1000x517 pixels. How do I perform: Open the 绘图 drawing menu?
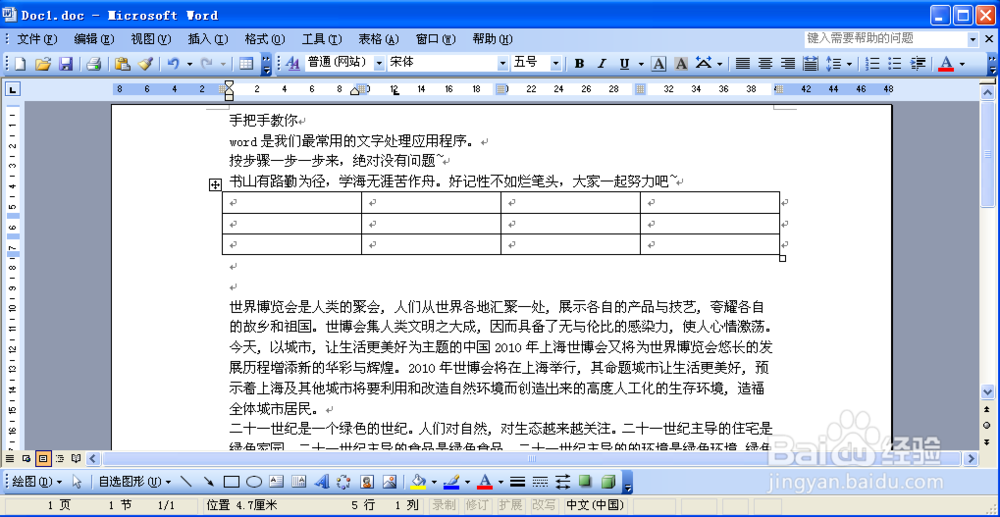pos(38,481)
